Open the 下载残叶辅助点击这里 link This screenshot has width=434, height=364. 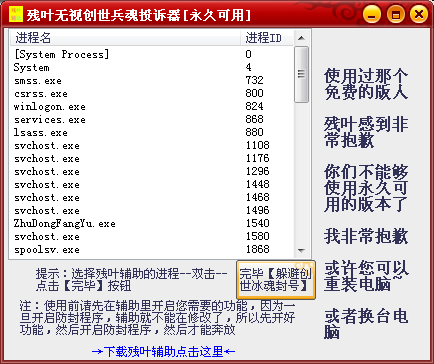click(x=163, y=351)
